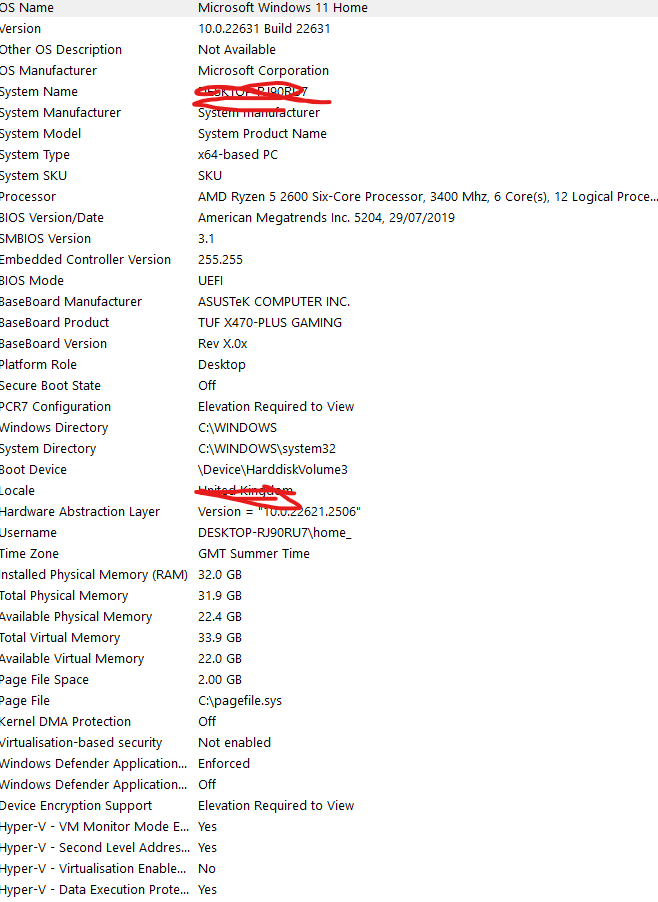Select the 'GMT Summer Time' value
The width and height of the screenshot is (658, 902).
pos(254,554)
